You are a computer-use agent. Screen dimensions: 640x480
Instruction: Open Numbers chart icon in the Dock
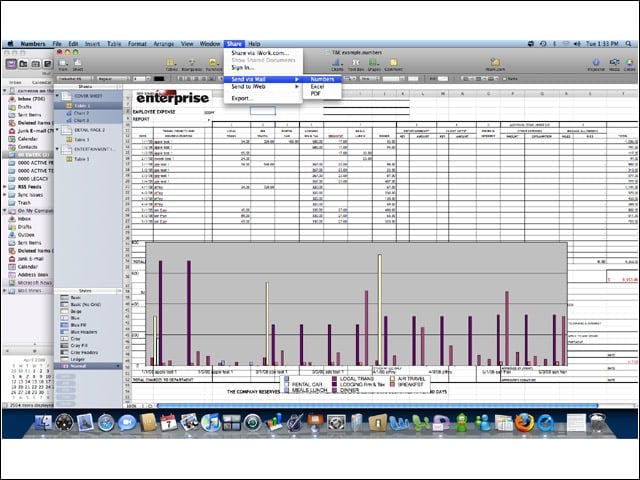tap(273, 423)
